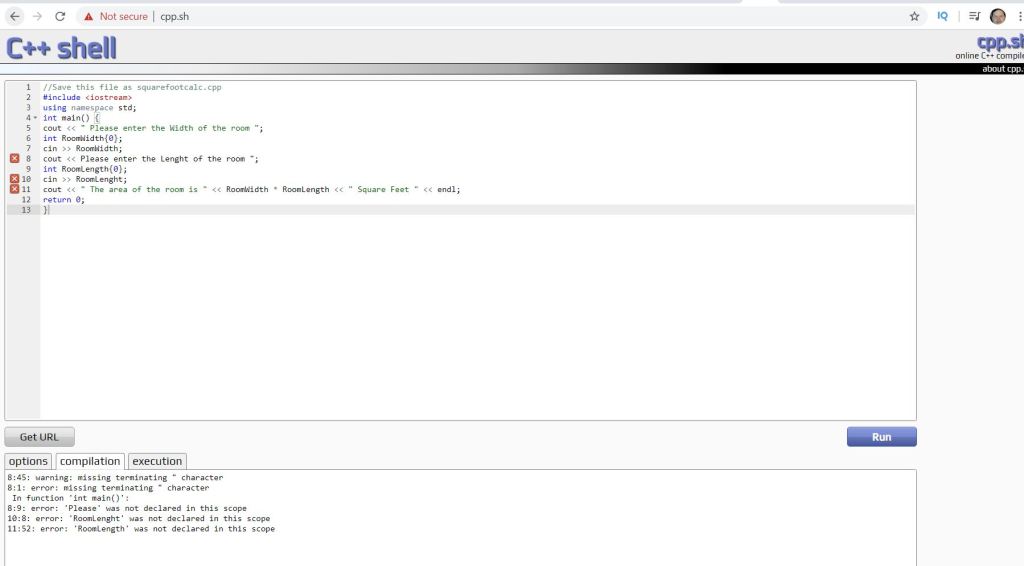Switch to the execution tab
The width and height of the screenshot is (1024, 566).
pyautogui.click(x=157, y=461)
